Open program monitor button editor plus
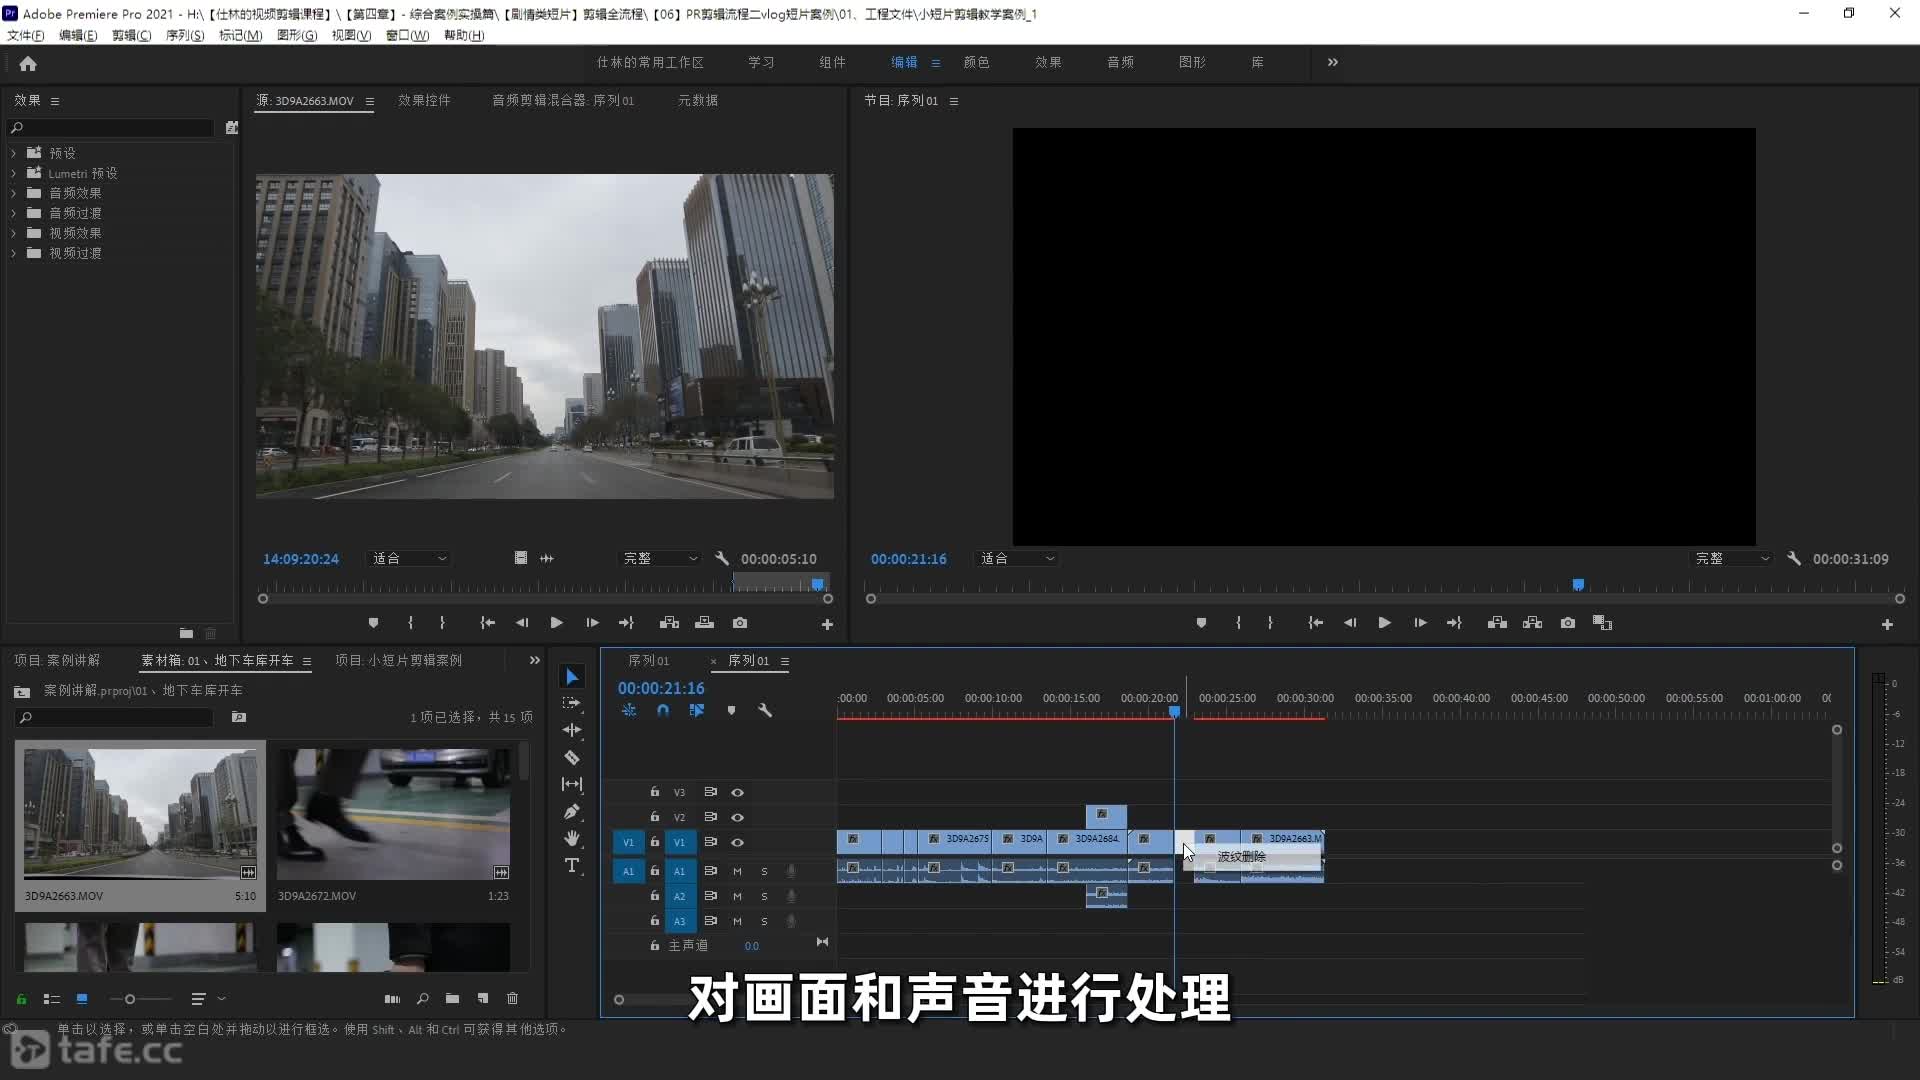 point(1887,624)
